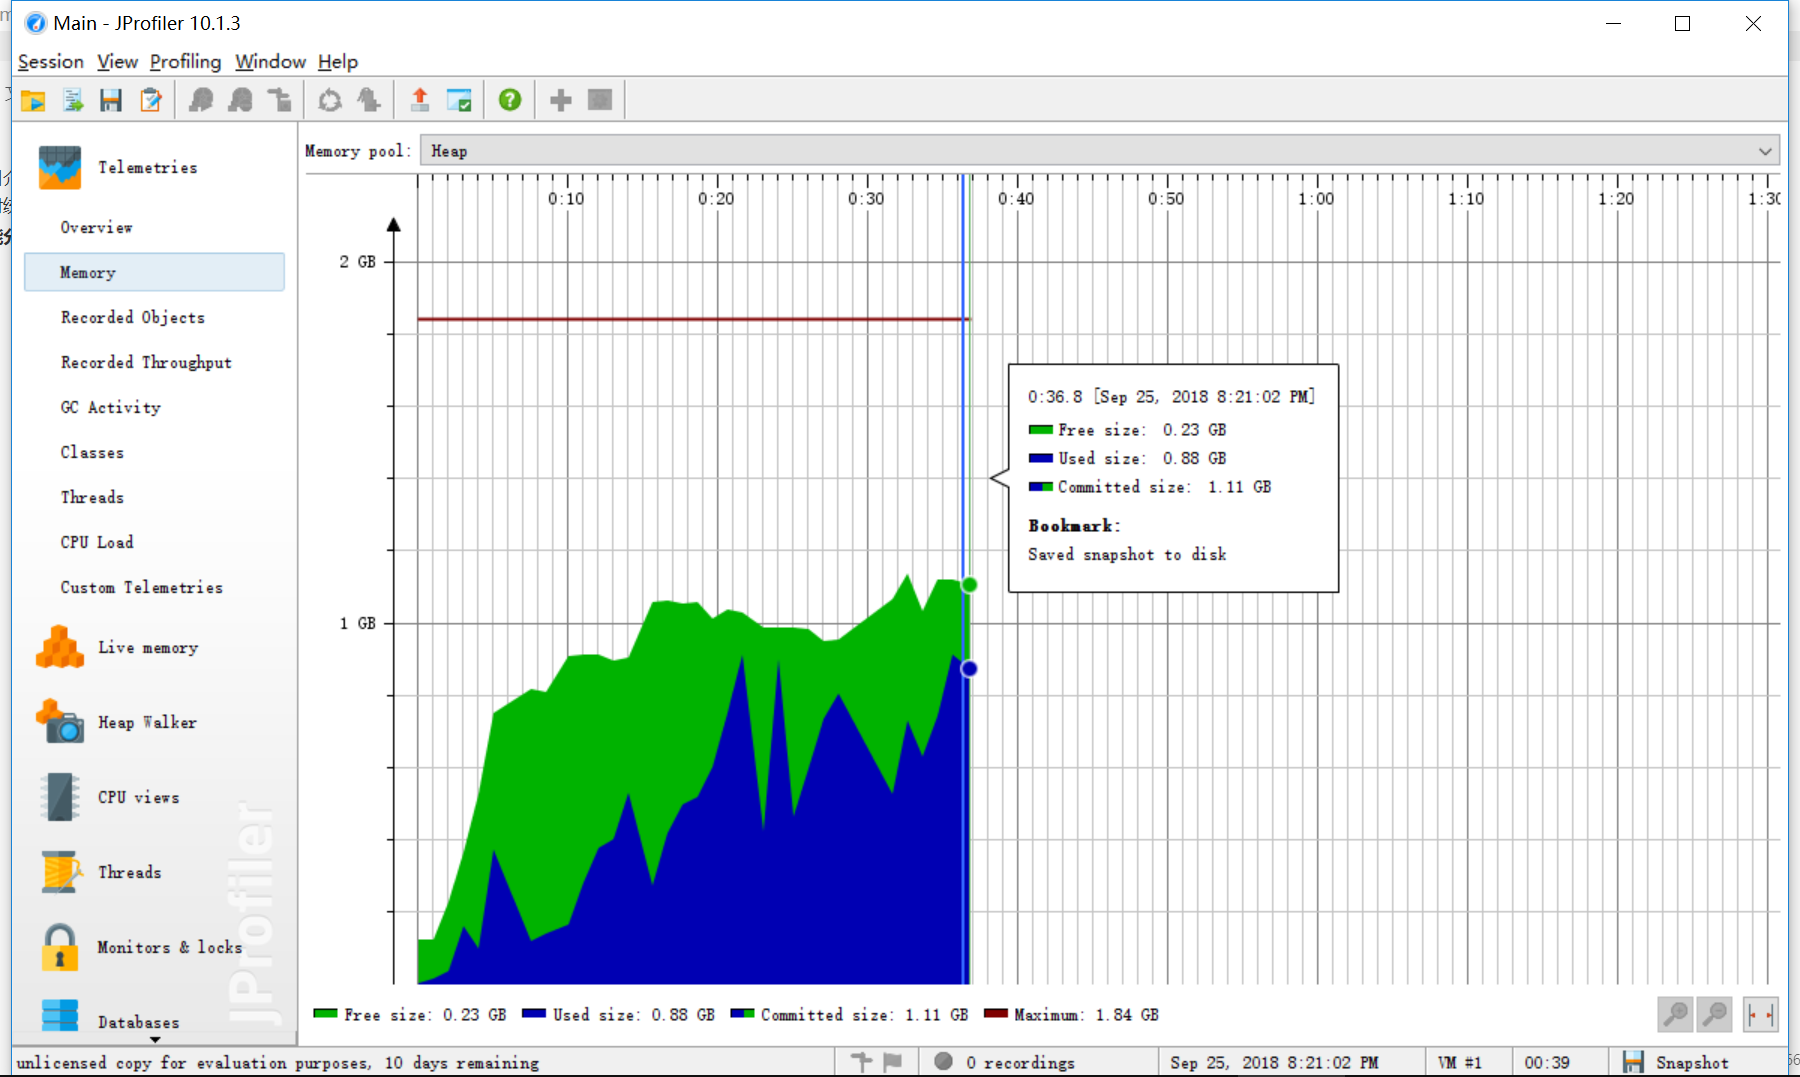This screenshot has width=1800, height=1077.
Task: Click the export view toolbar icon
Action: 72,100
